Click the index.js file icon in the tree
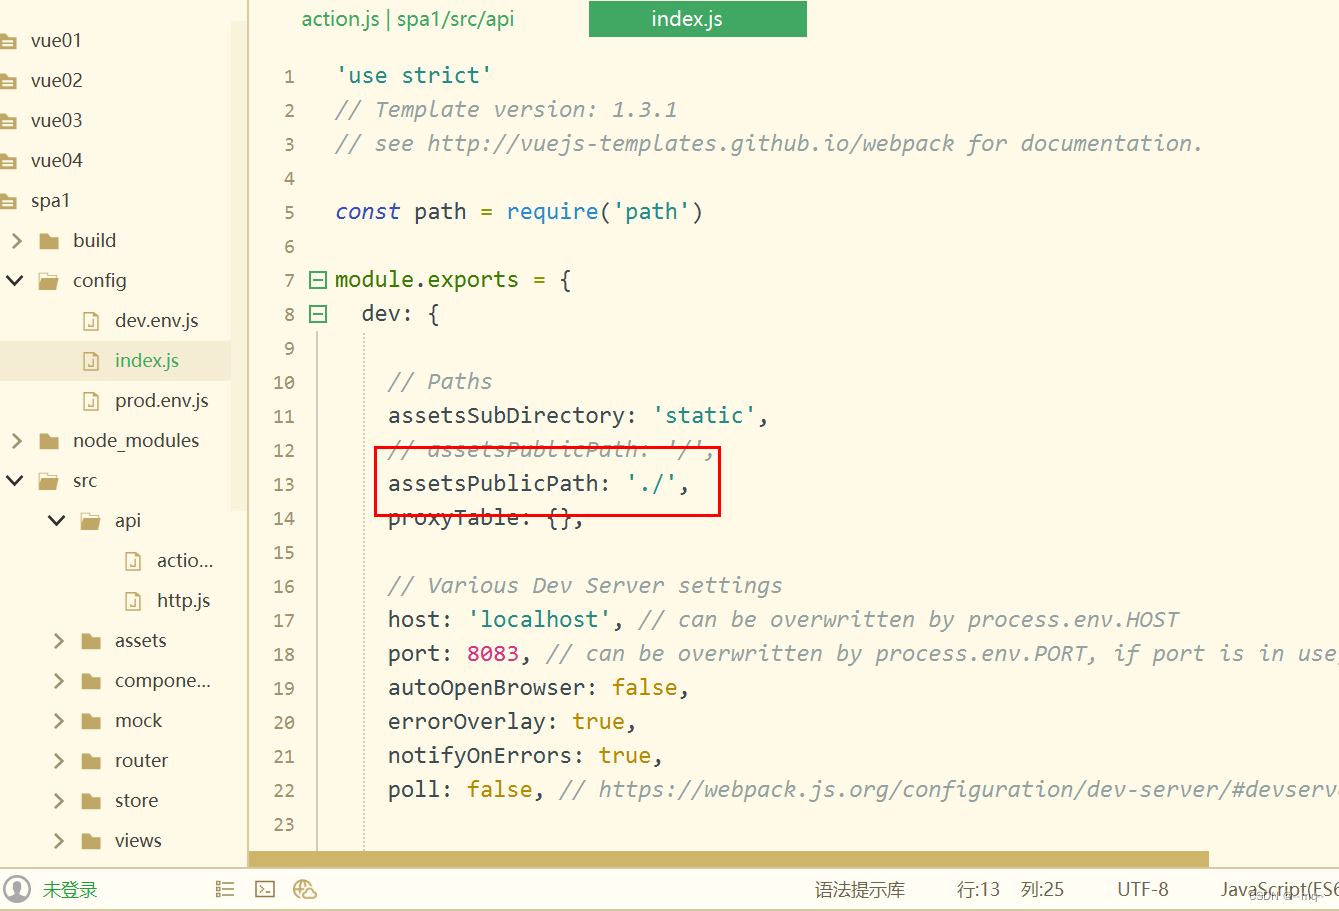Viewport: 1339px width, 911px height. 91,361
